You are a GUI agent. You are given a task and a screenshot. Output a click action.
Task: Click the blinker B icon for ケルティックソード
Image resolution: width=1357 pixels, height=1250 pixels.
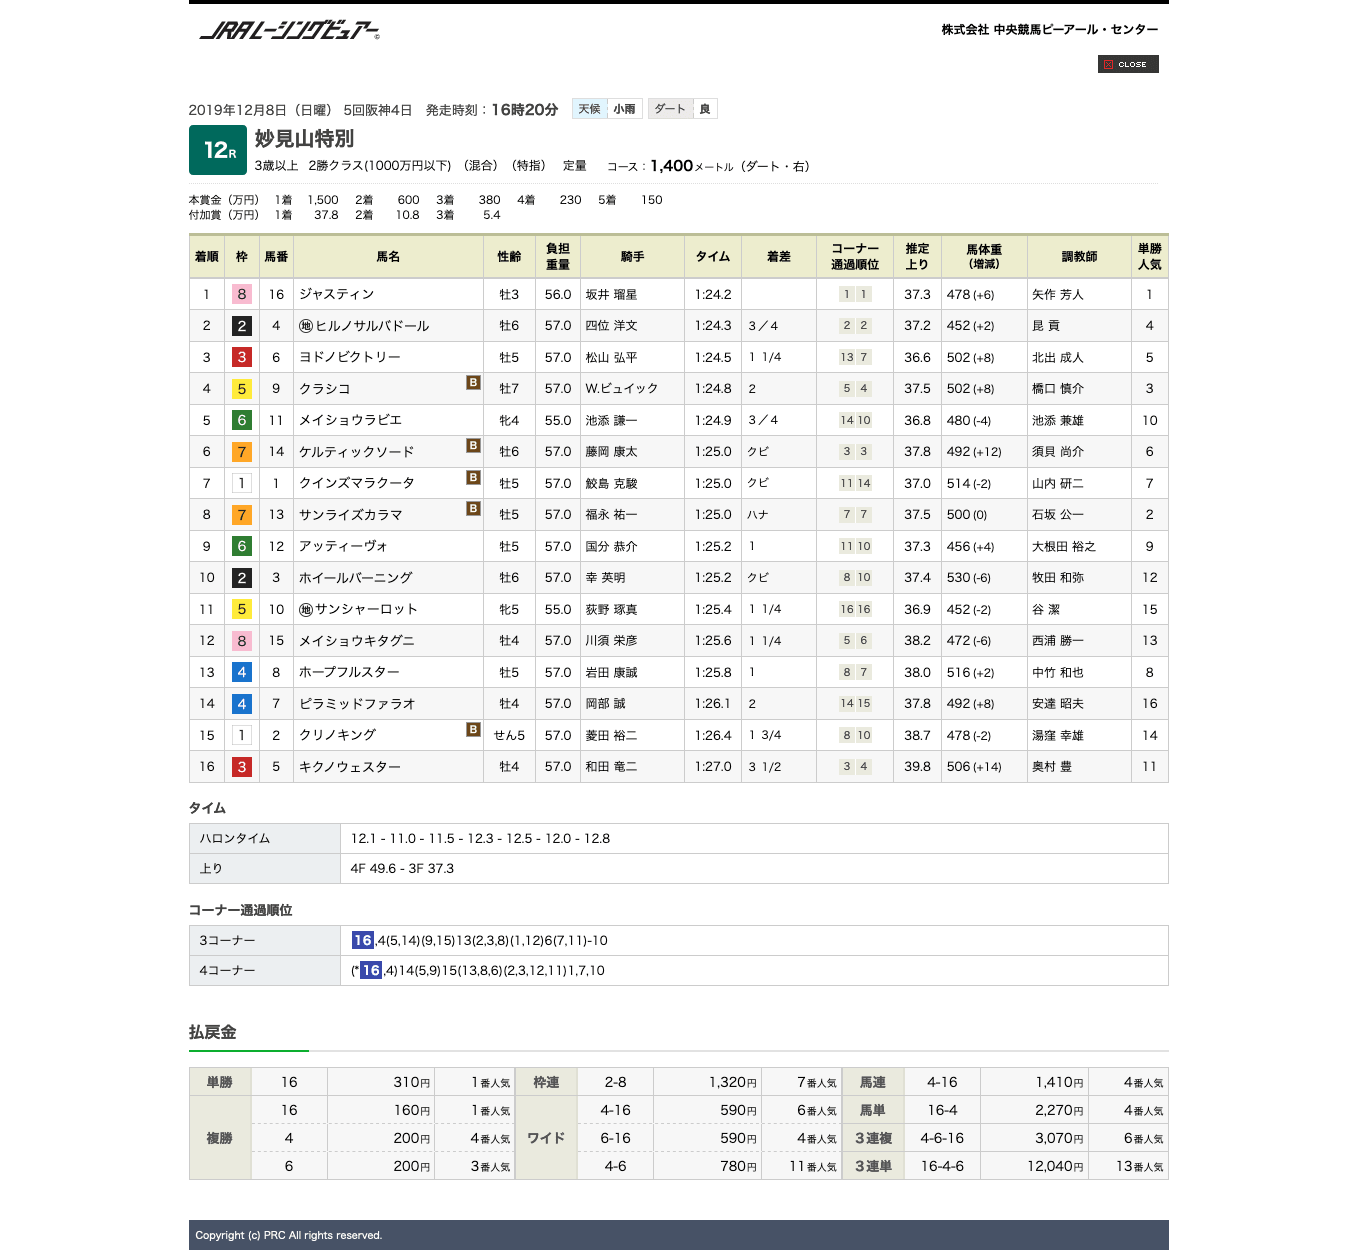(474, 446)
